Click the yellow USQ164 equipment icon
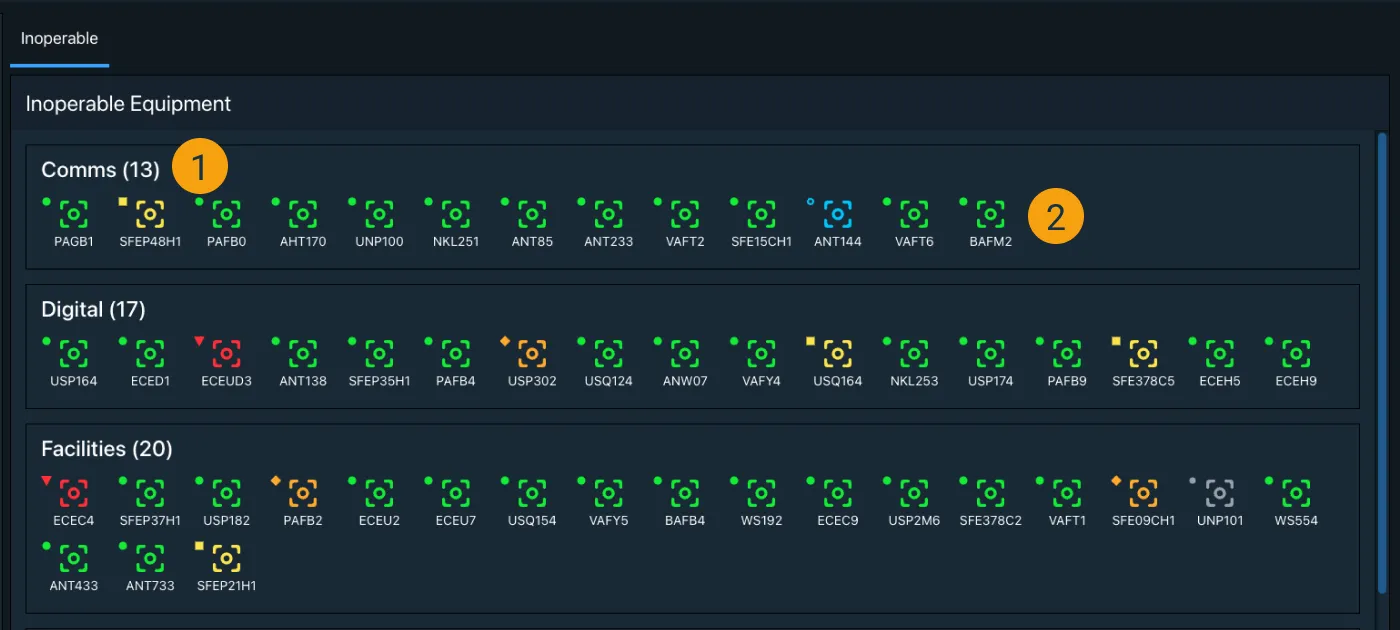 838,353
